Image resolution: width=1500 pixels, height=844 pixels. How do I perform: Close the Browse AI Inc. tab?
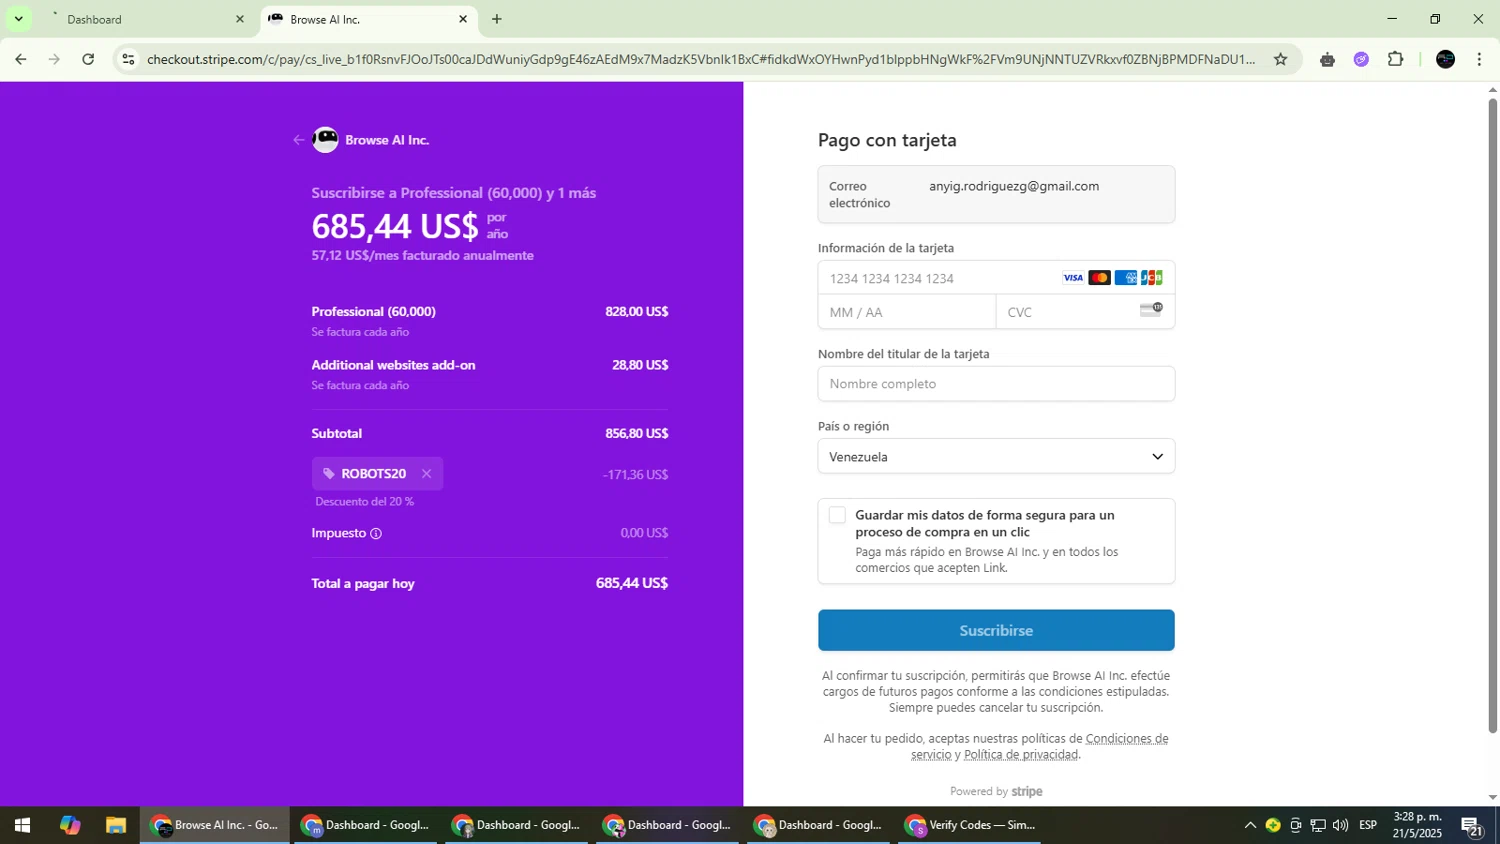point(463,19)
